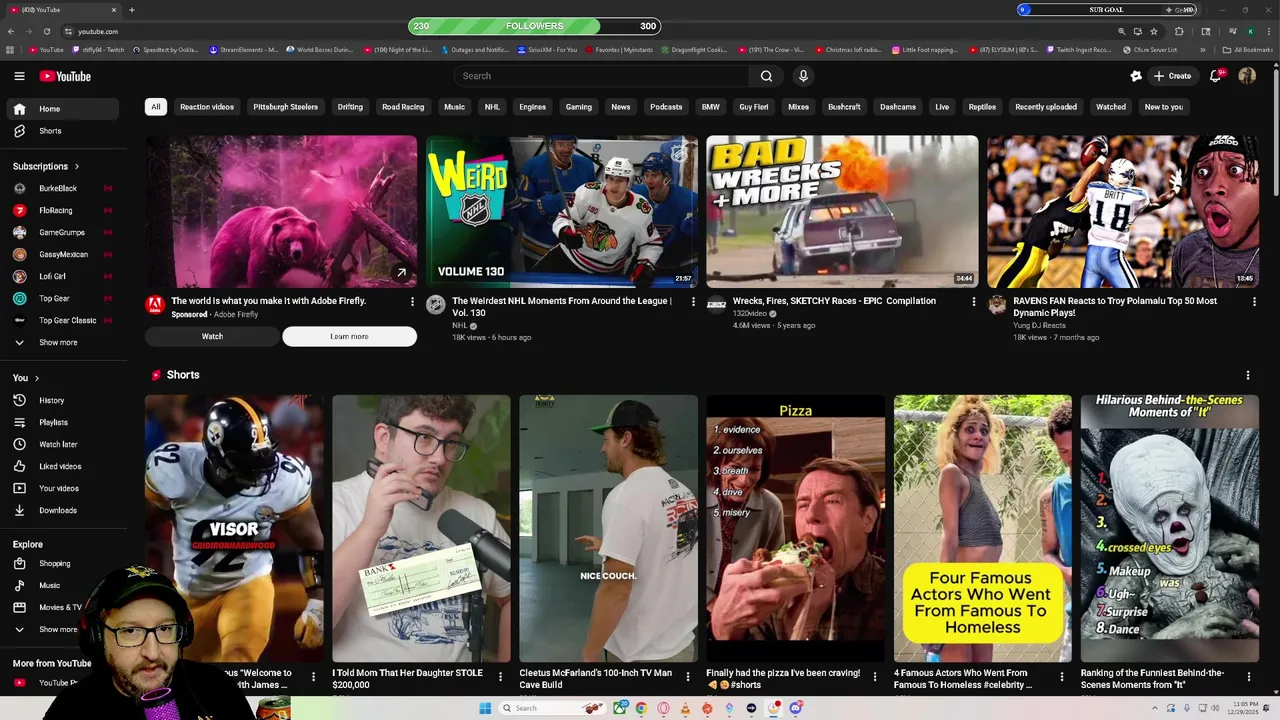Image resolution: width=1280 pixels, height=720 pixels.
Task: Select New to you filter chip
Action: pos(1163,107)
